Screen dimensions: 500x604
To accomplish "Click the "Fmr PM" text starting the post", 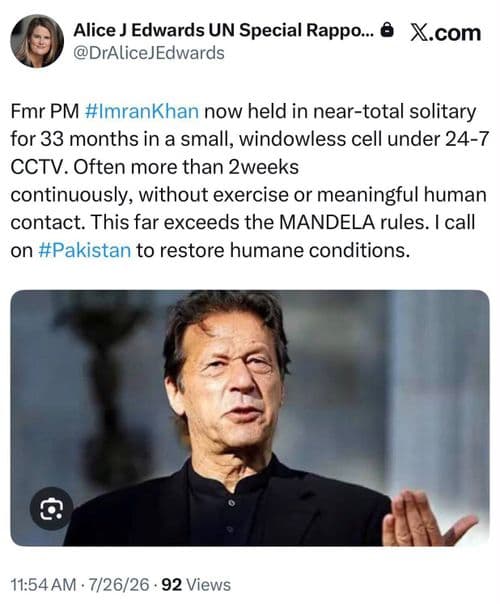I will tap(44, 112).
